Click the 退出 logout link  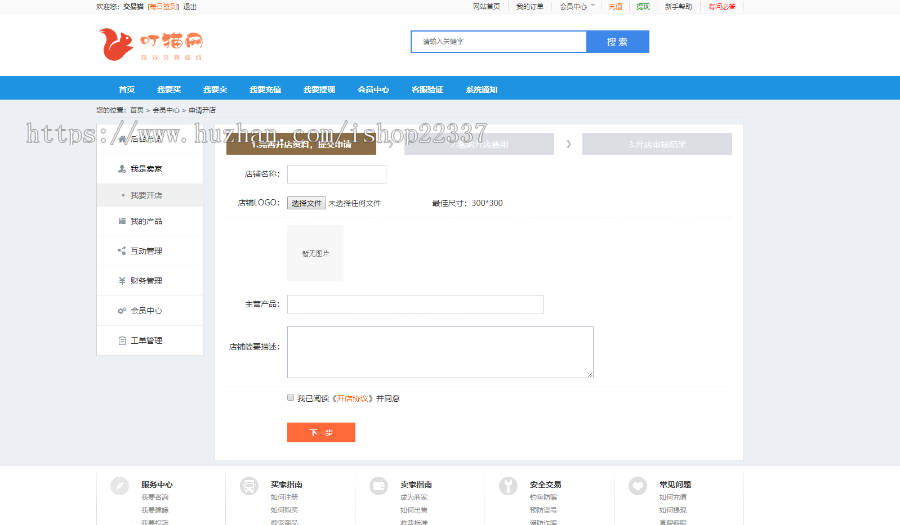(x=190, y=6)
